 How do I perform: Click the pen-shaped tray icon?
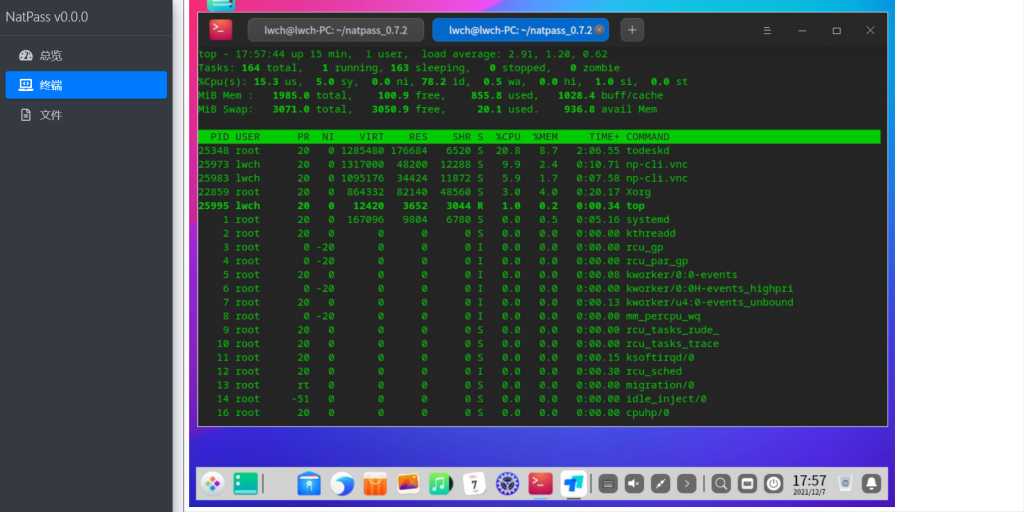pos(660,484)
